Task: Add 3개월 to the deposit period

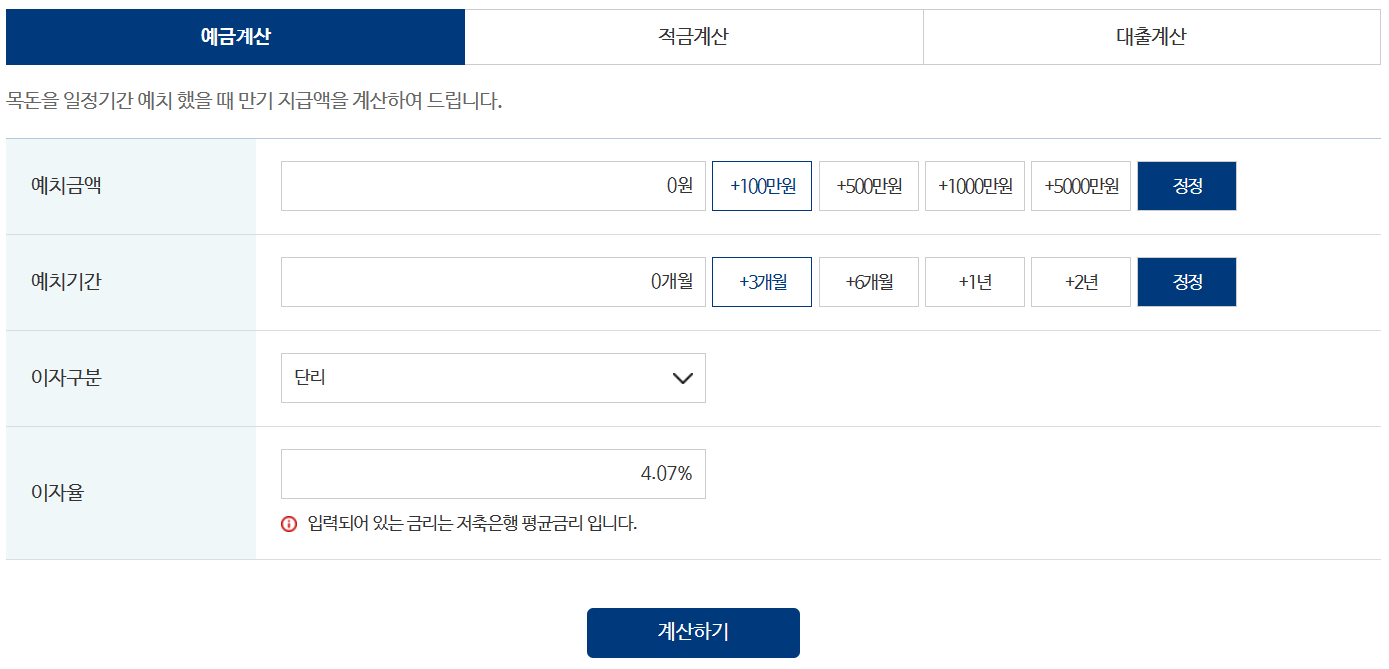Action: click(x=761, y=281)
